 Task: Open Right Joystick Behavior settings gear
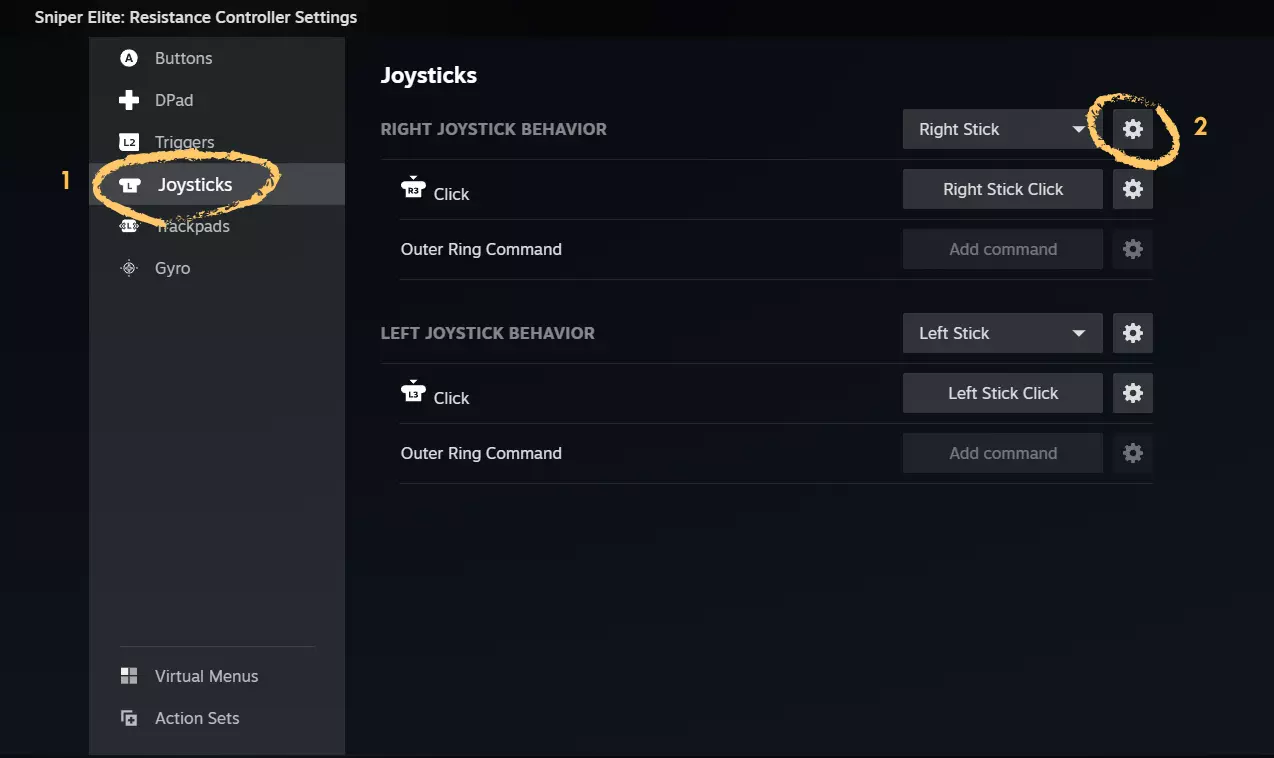[x=1132, y=129]
